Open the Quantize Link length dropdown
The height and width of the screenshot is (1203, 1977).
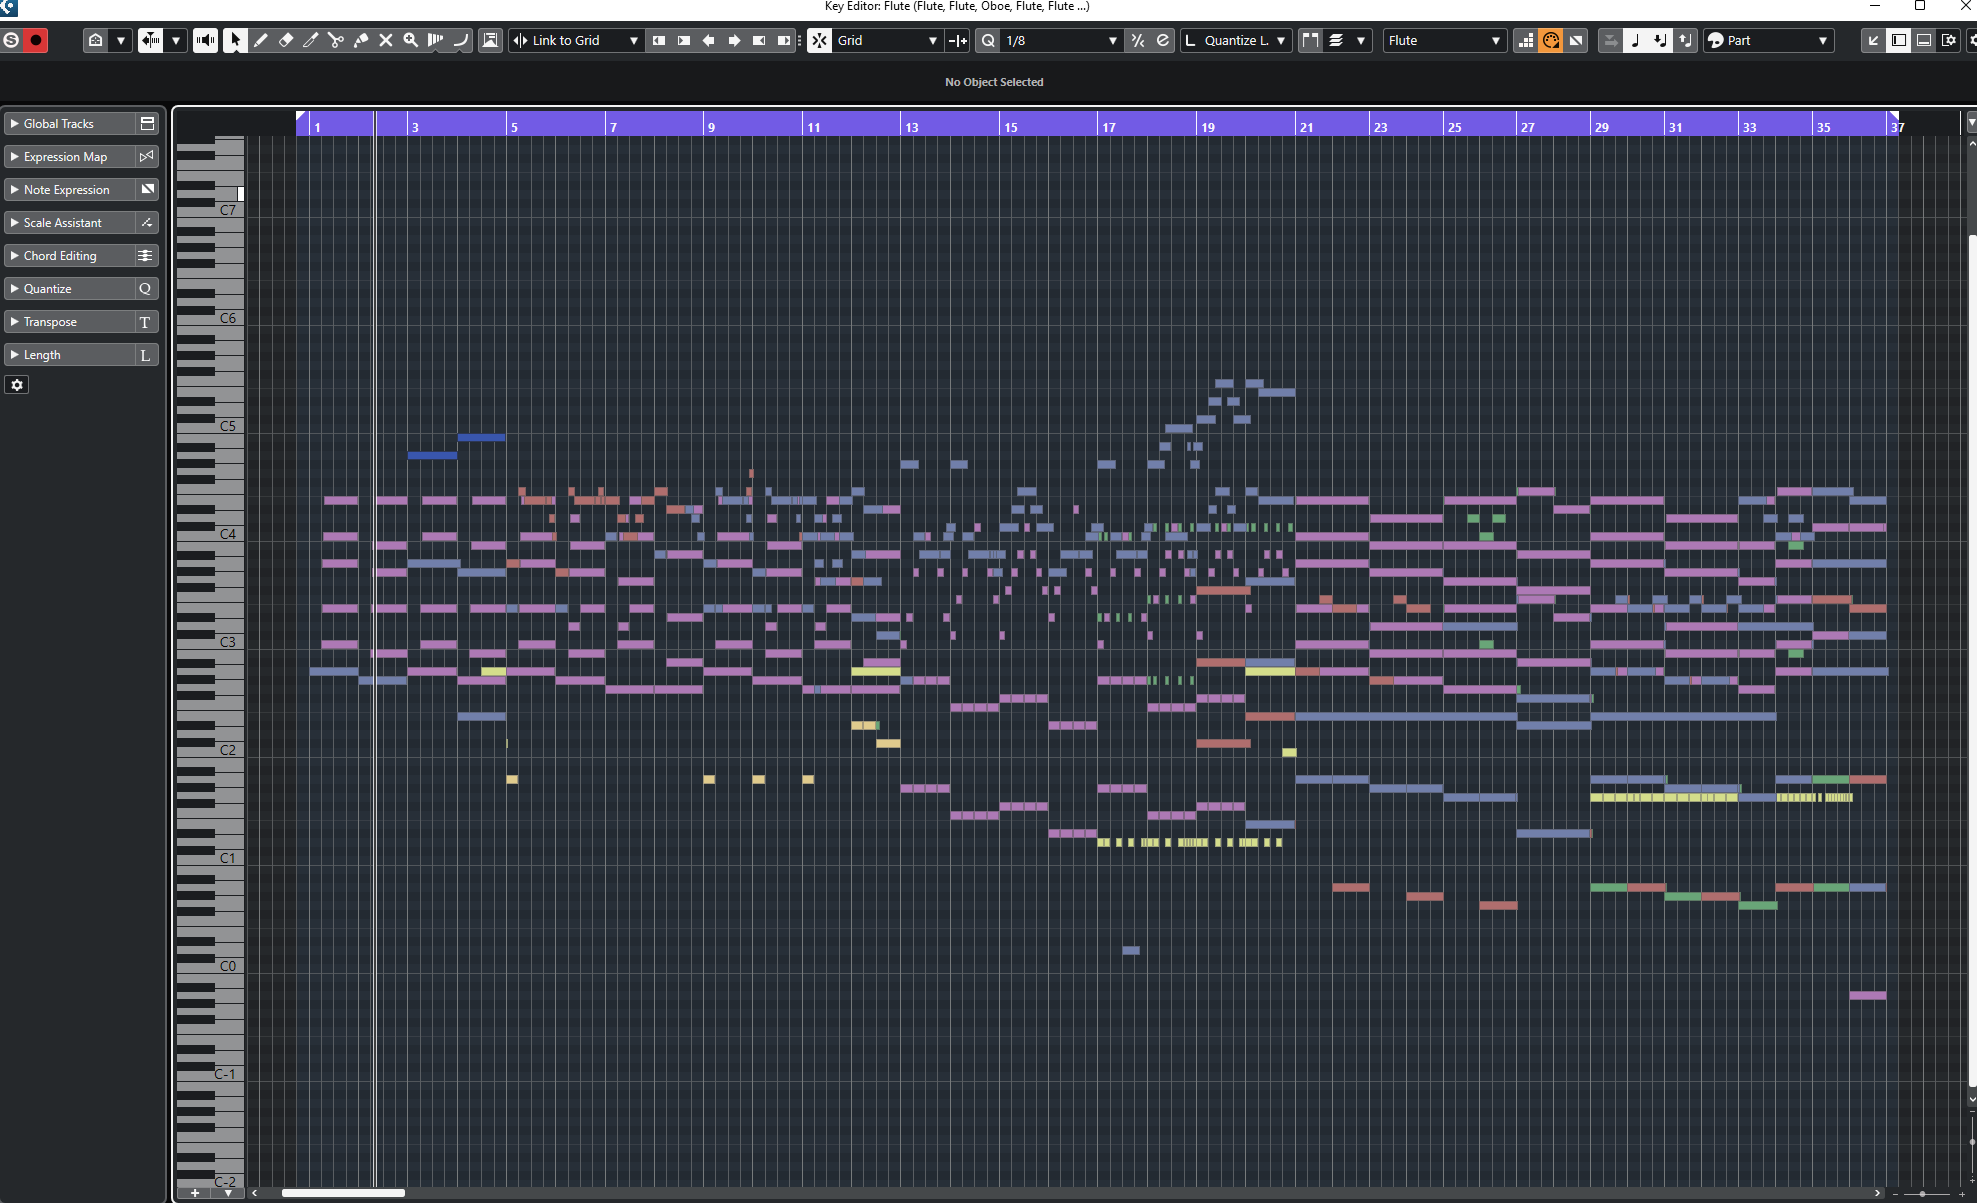(x=1237, y=40)
